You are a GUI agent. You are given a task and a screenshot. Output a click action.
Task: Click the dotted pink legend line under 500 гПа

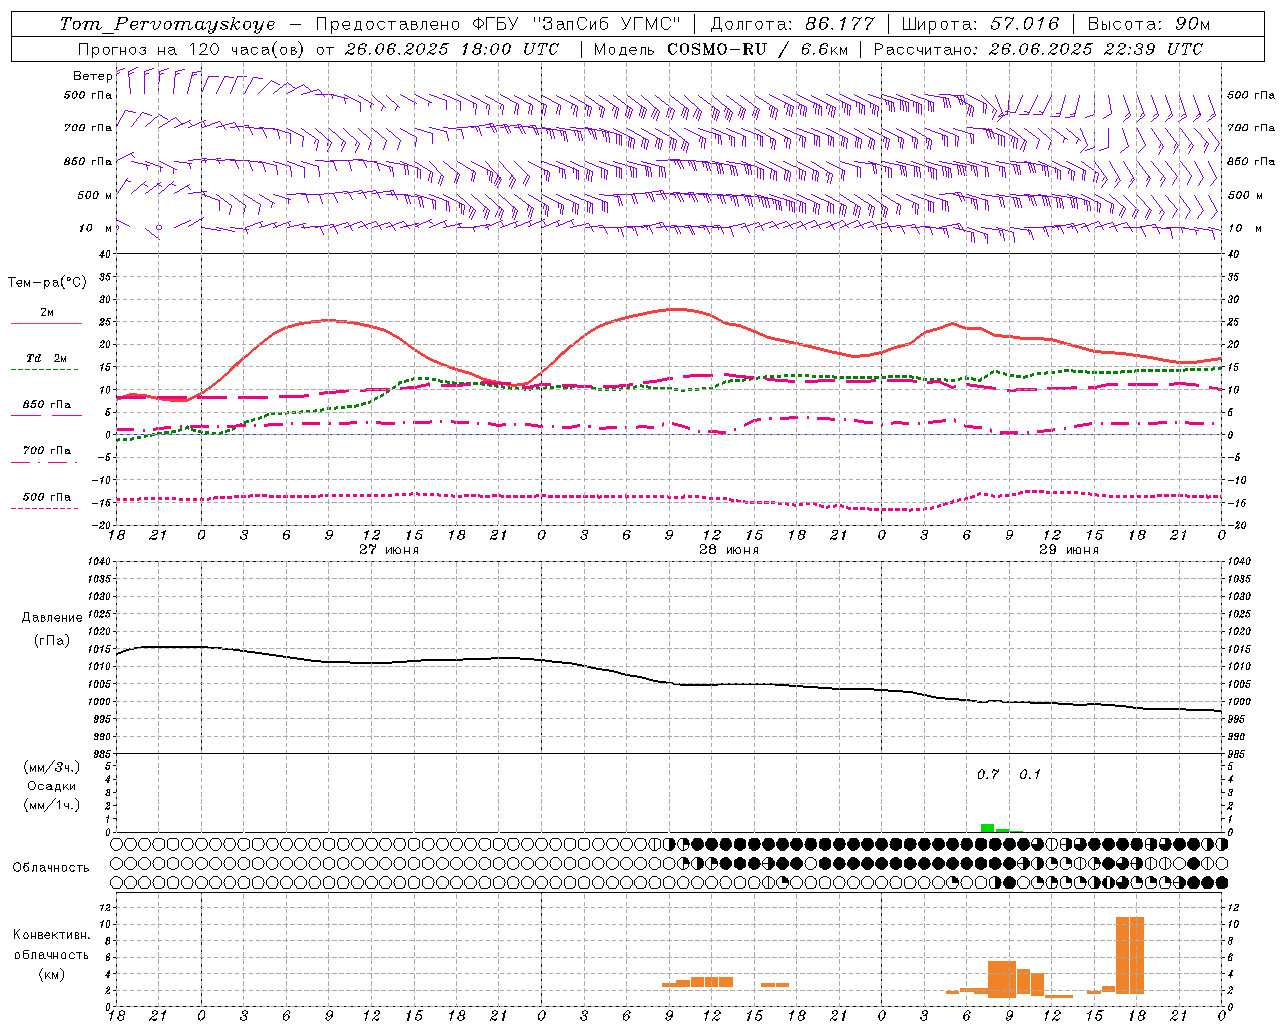tap(46, 508)
